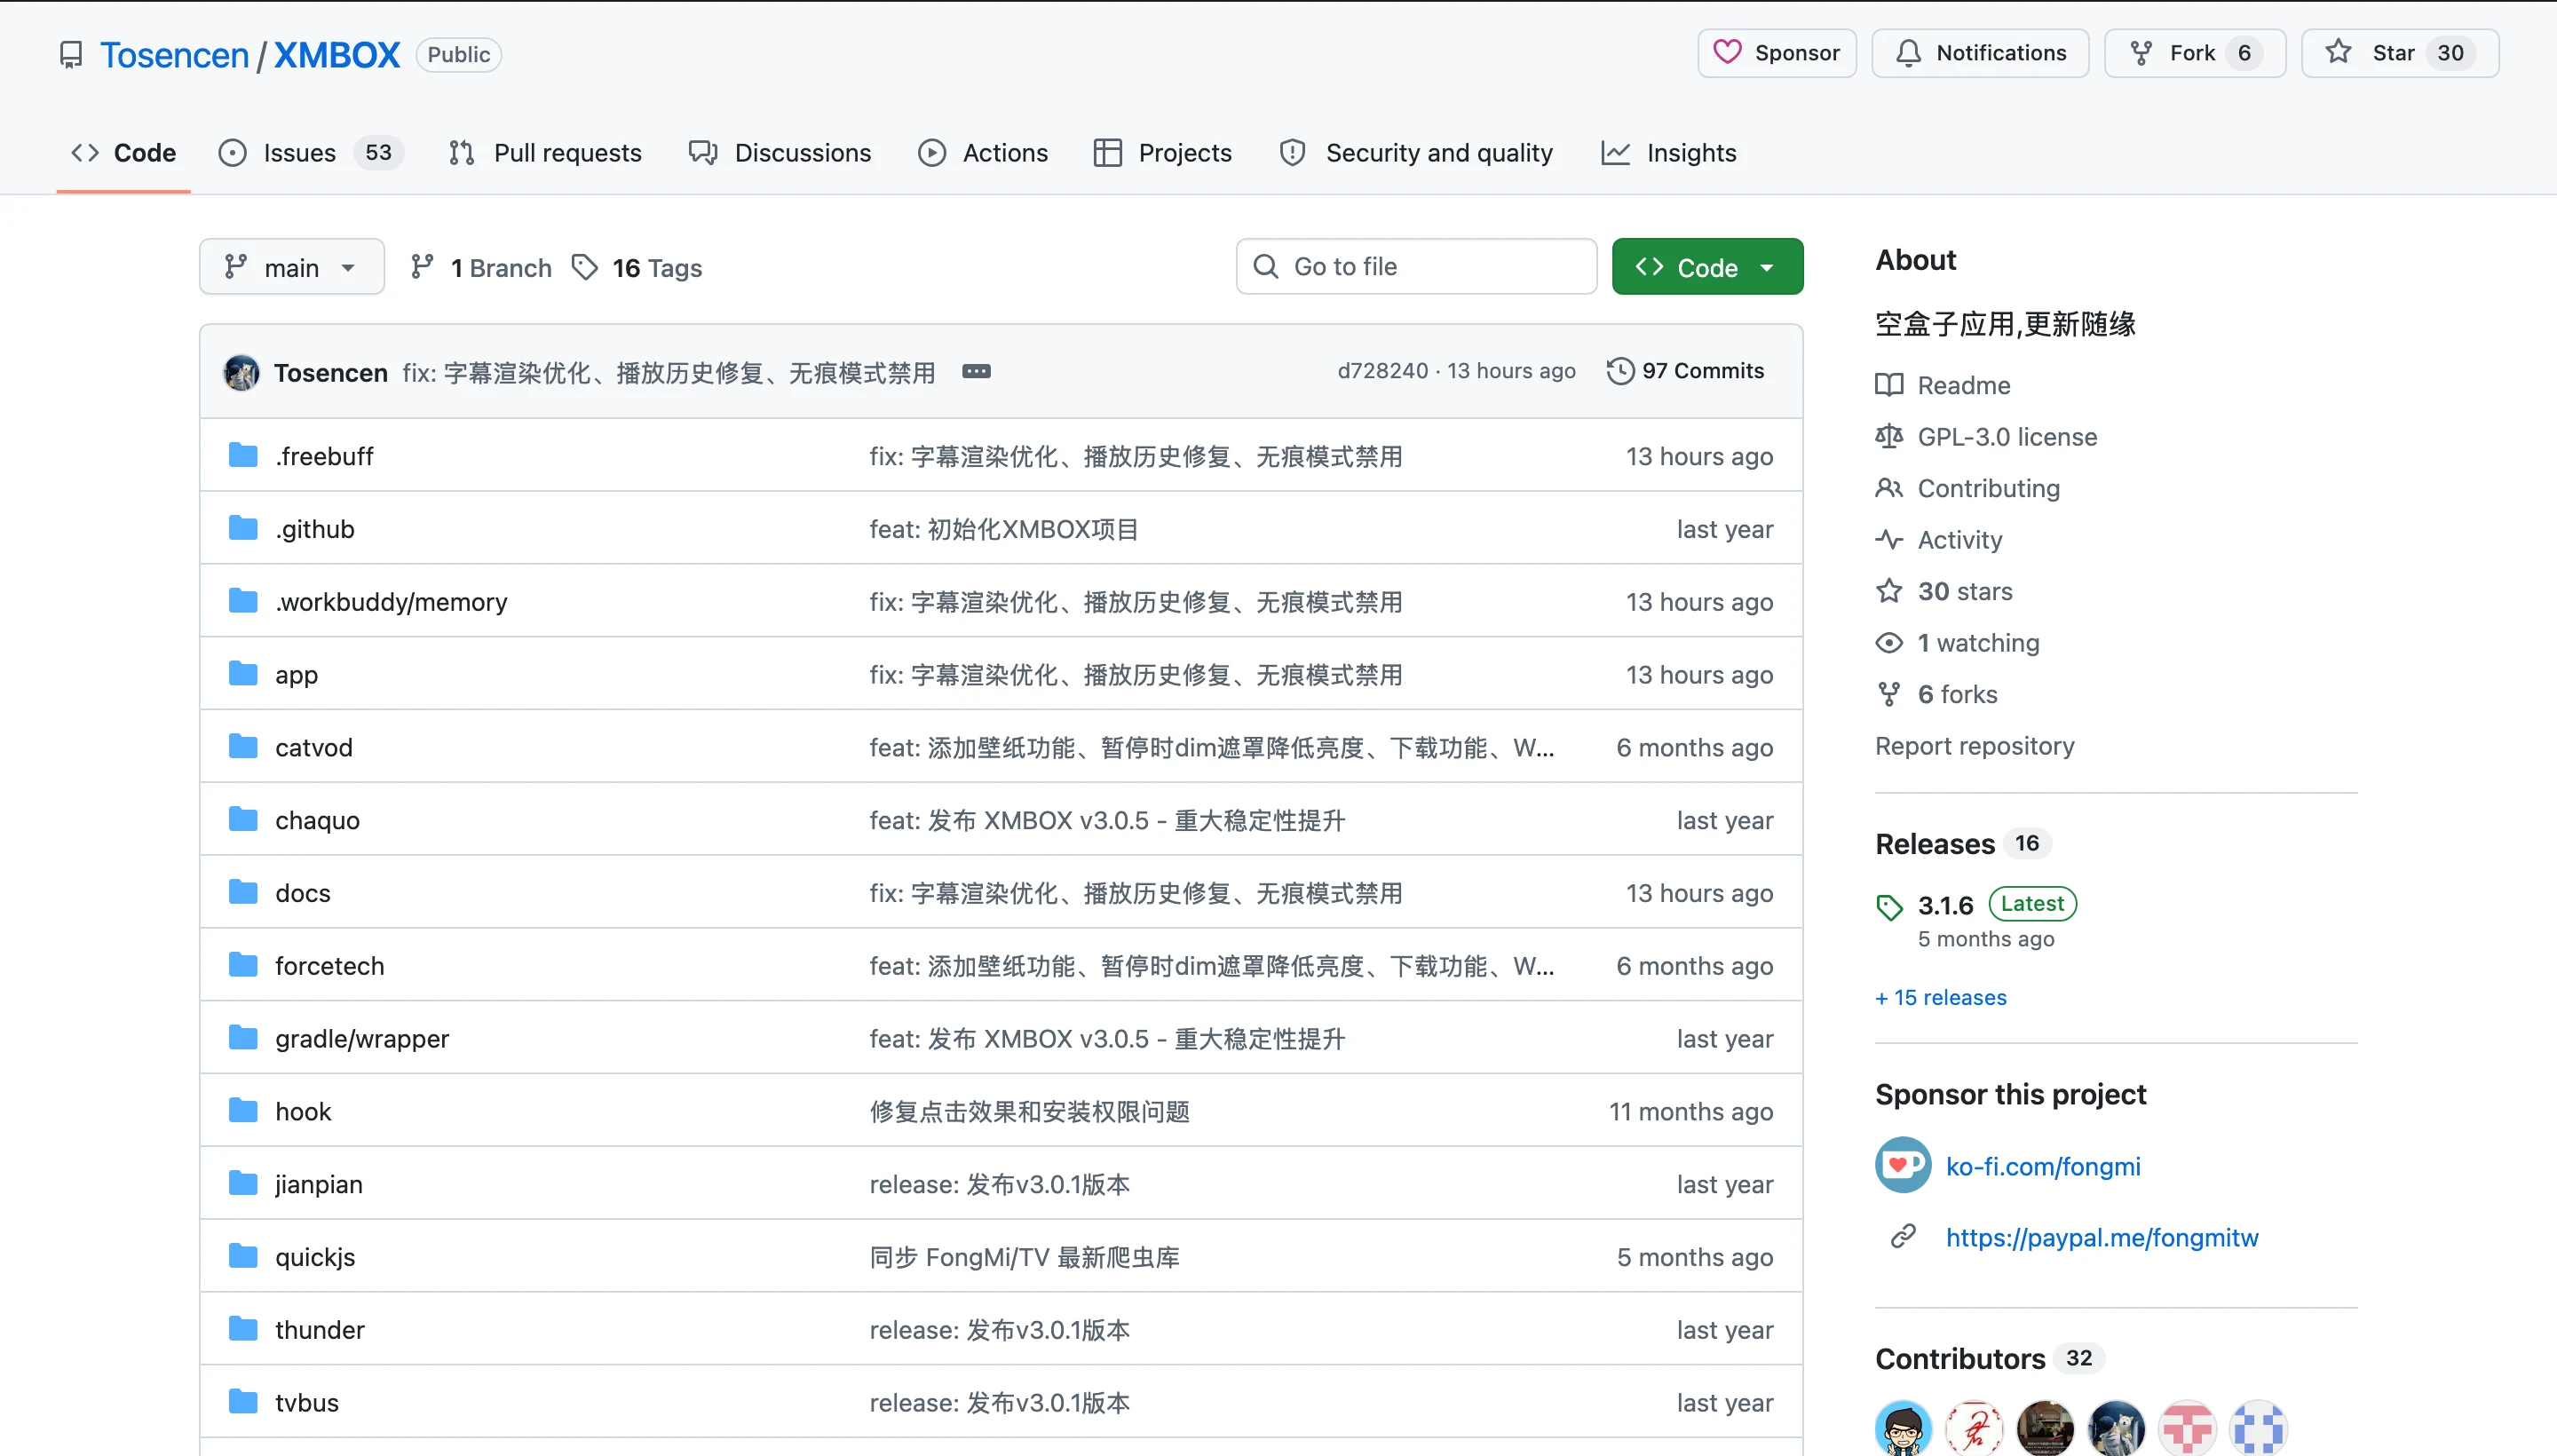Open the thunder folder
Screen dimensions: 2557x1456
(x=320, y=1330)
